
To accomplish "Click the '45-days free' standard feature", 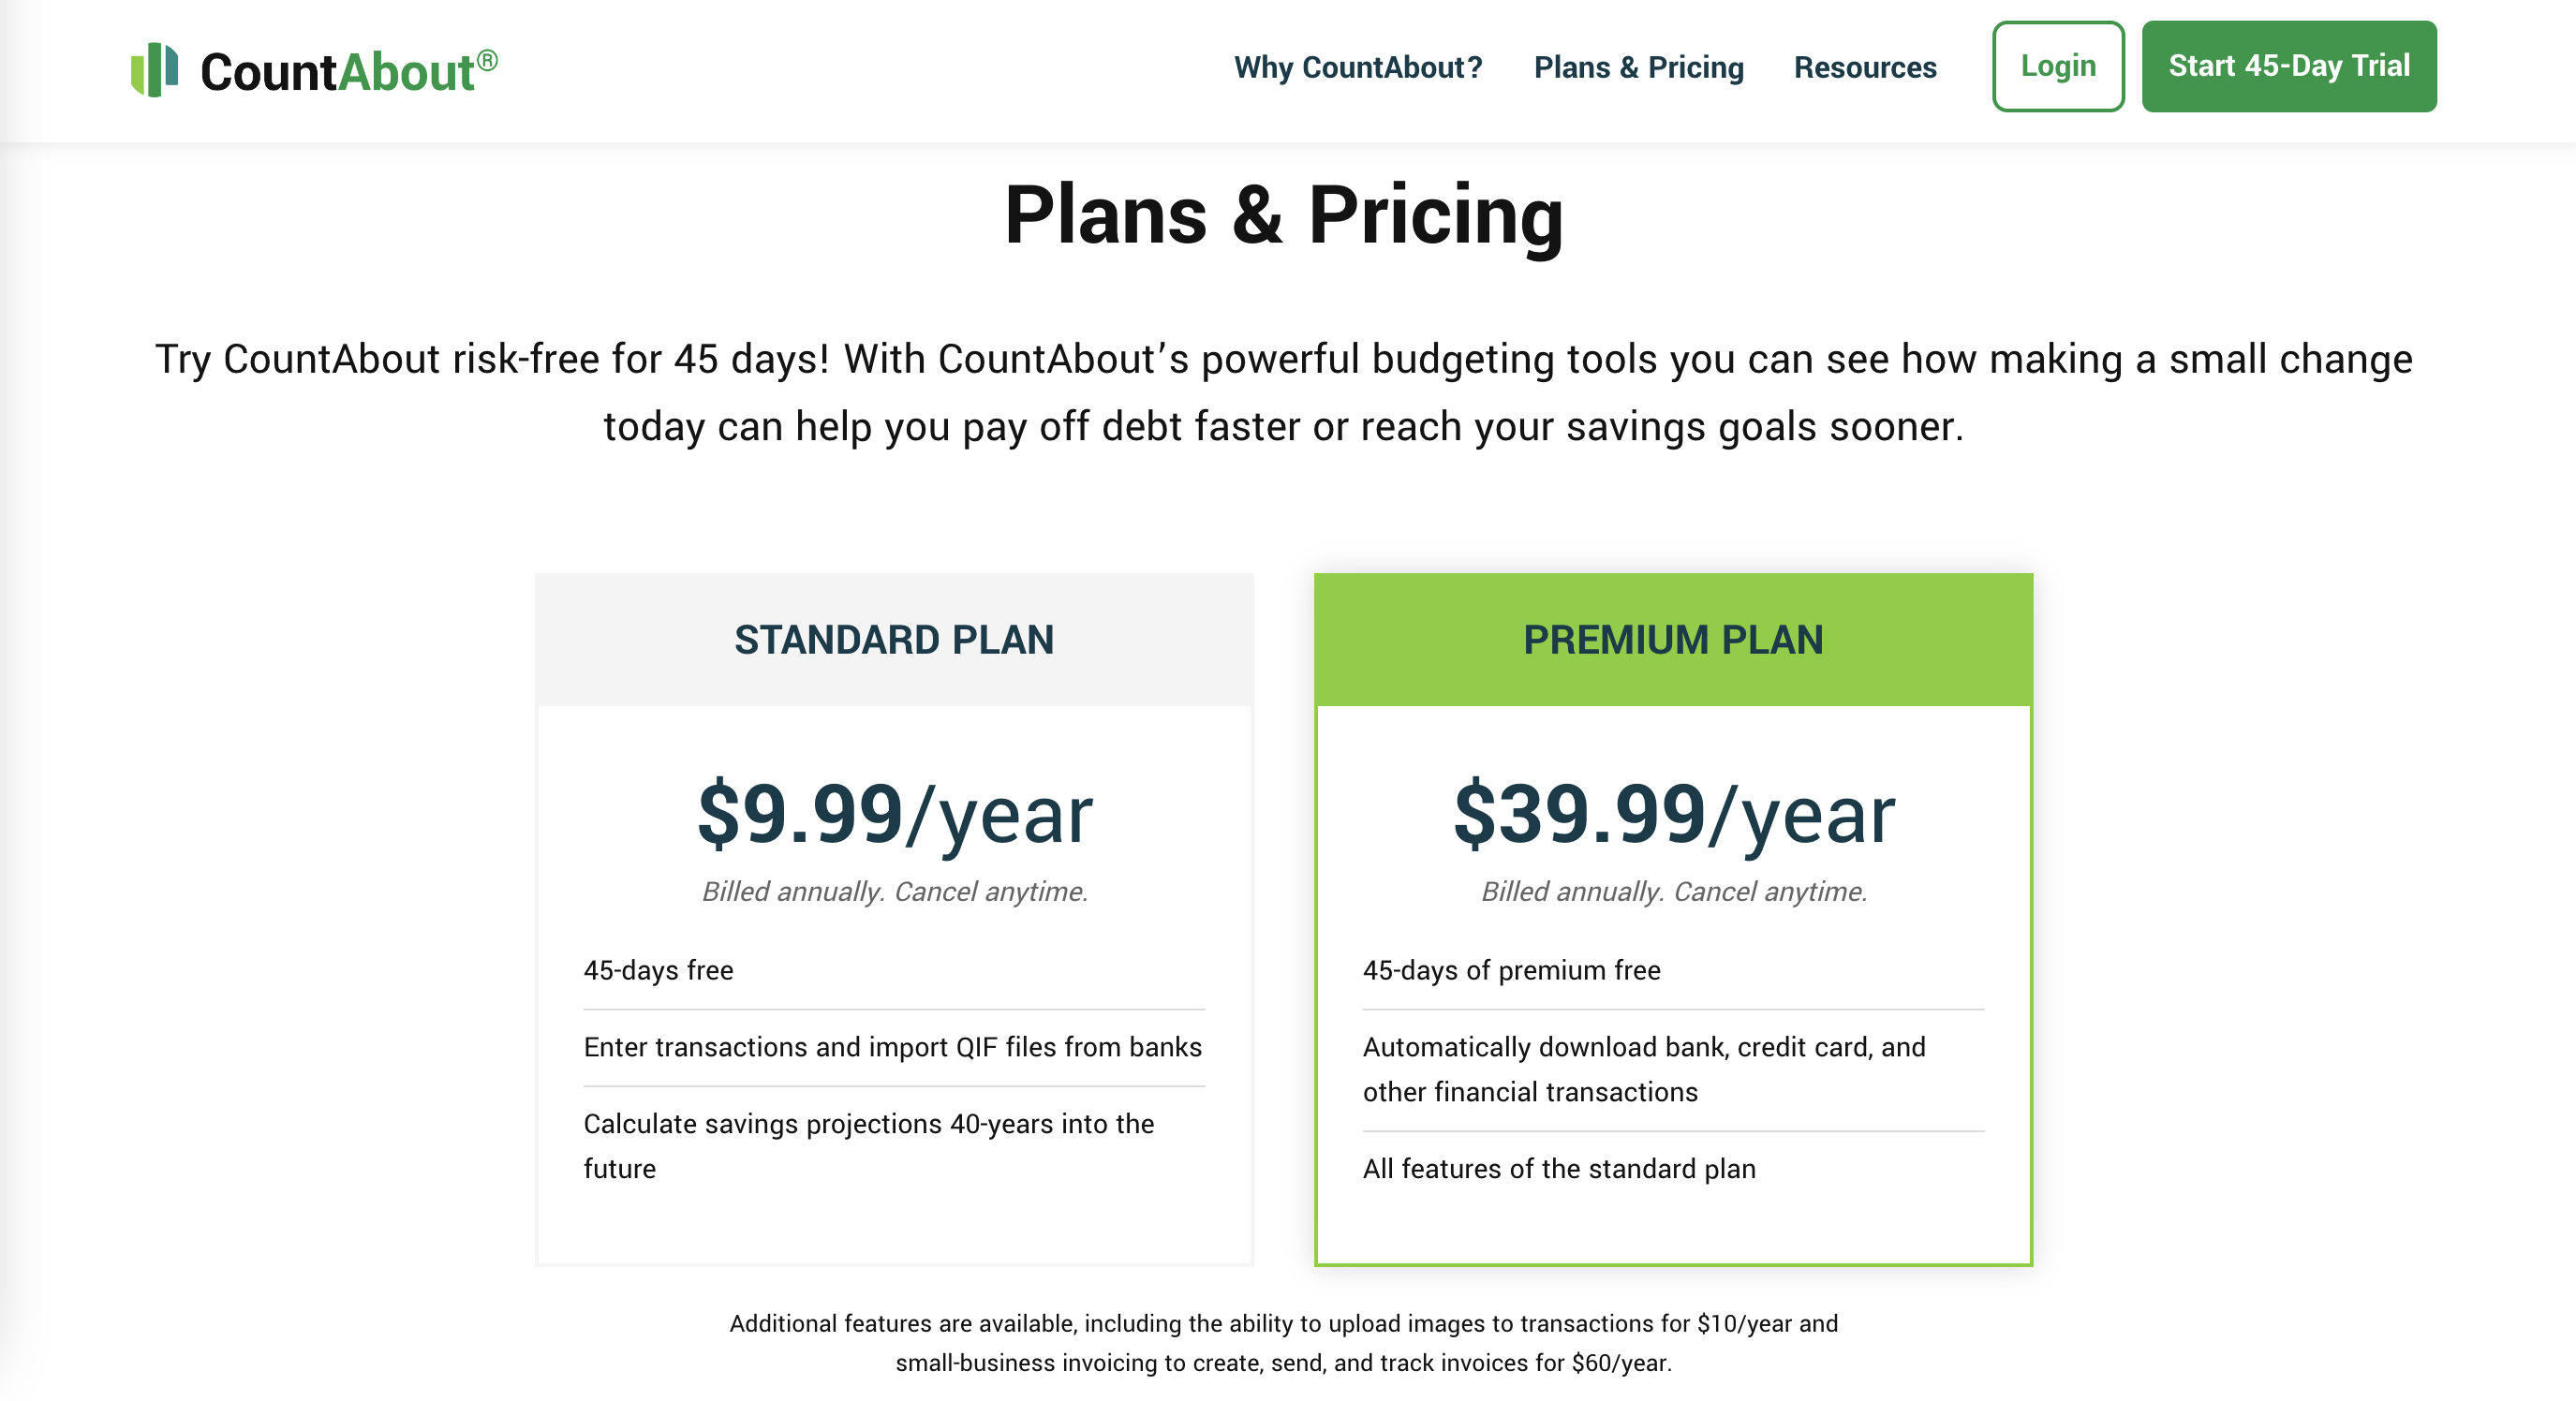I will coord(658,970).
